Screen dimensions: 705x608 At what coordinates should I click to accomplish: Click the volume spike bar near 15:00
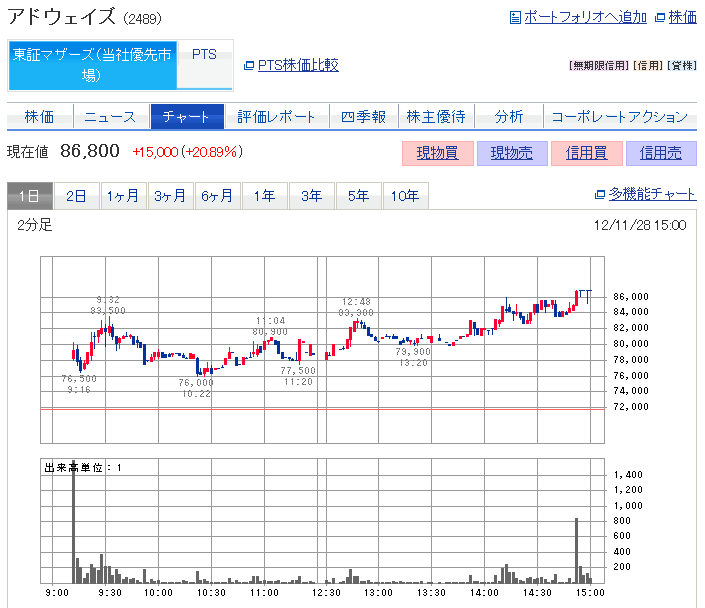(577, 550)
